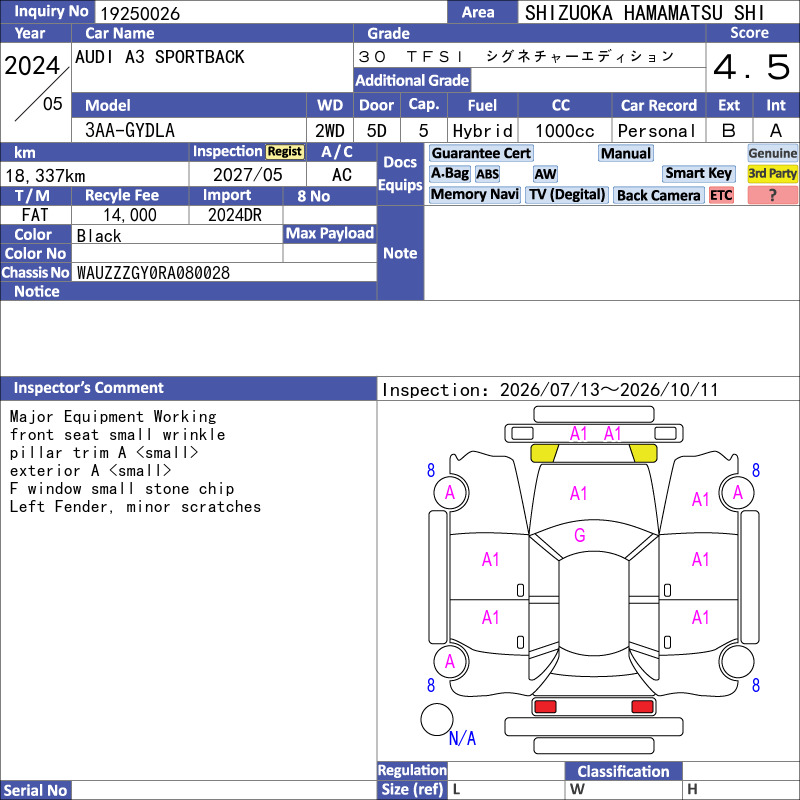Image resolution: width=800 pixels, height=800 pixels.
Task: Click the chassis number WAUZZZGY0RA080028
Action: pos(153,273)
